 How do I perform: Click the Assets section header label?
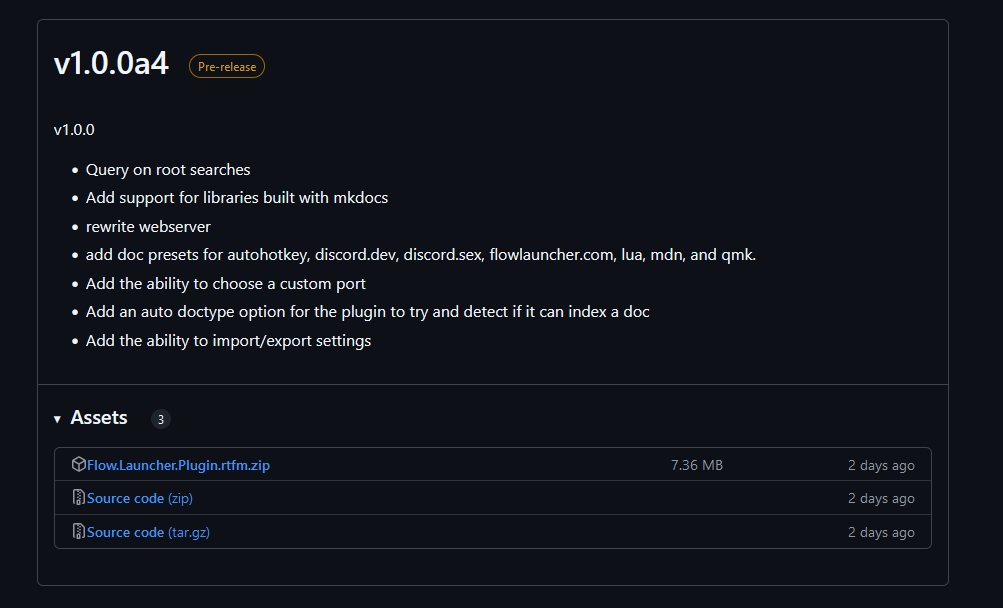click(99, 418)
